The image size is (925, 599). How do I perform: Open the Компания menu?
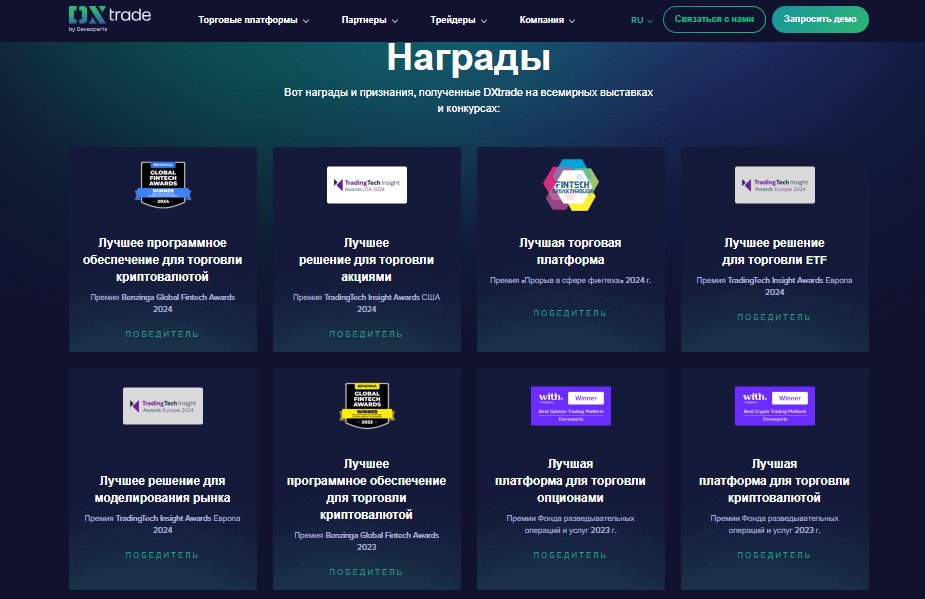[547, 20]
